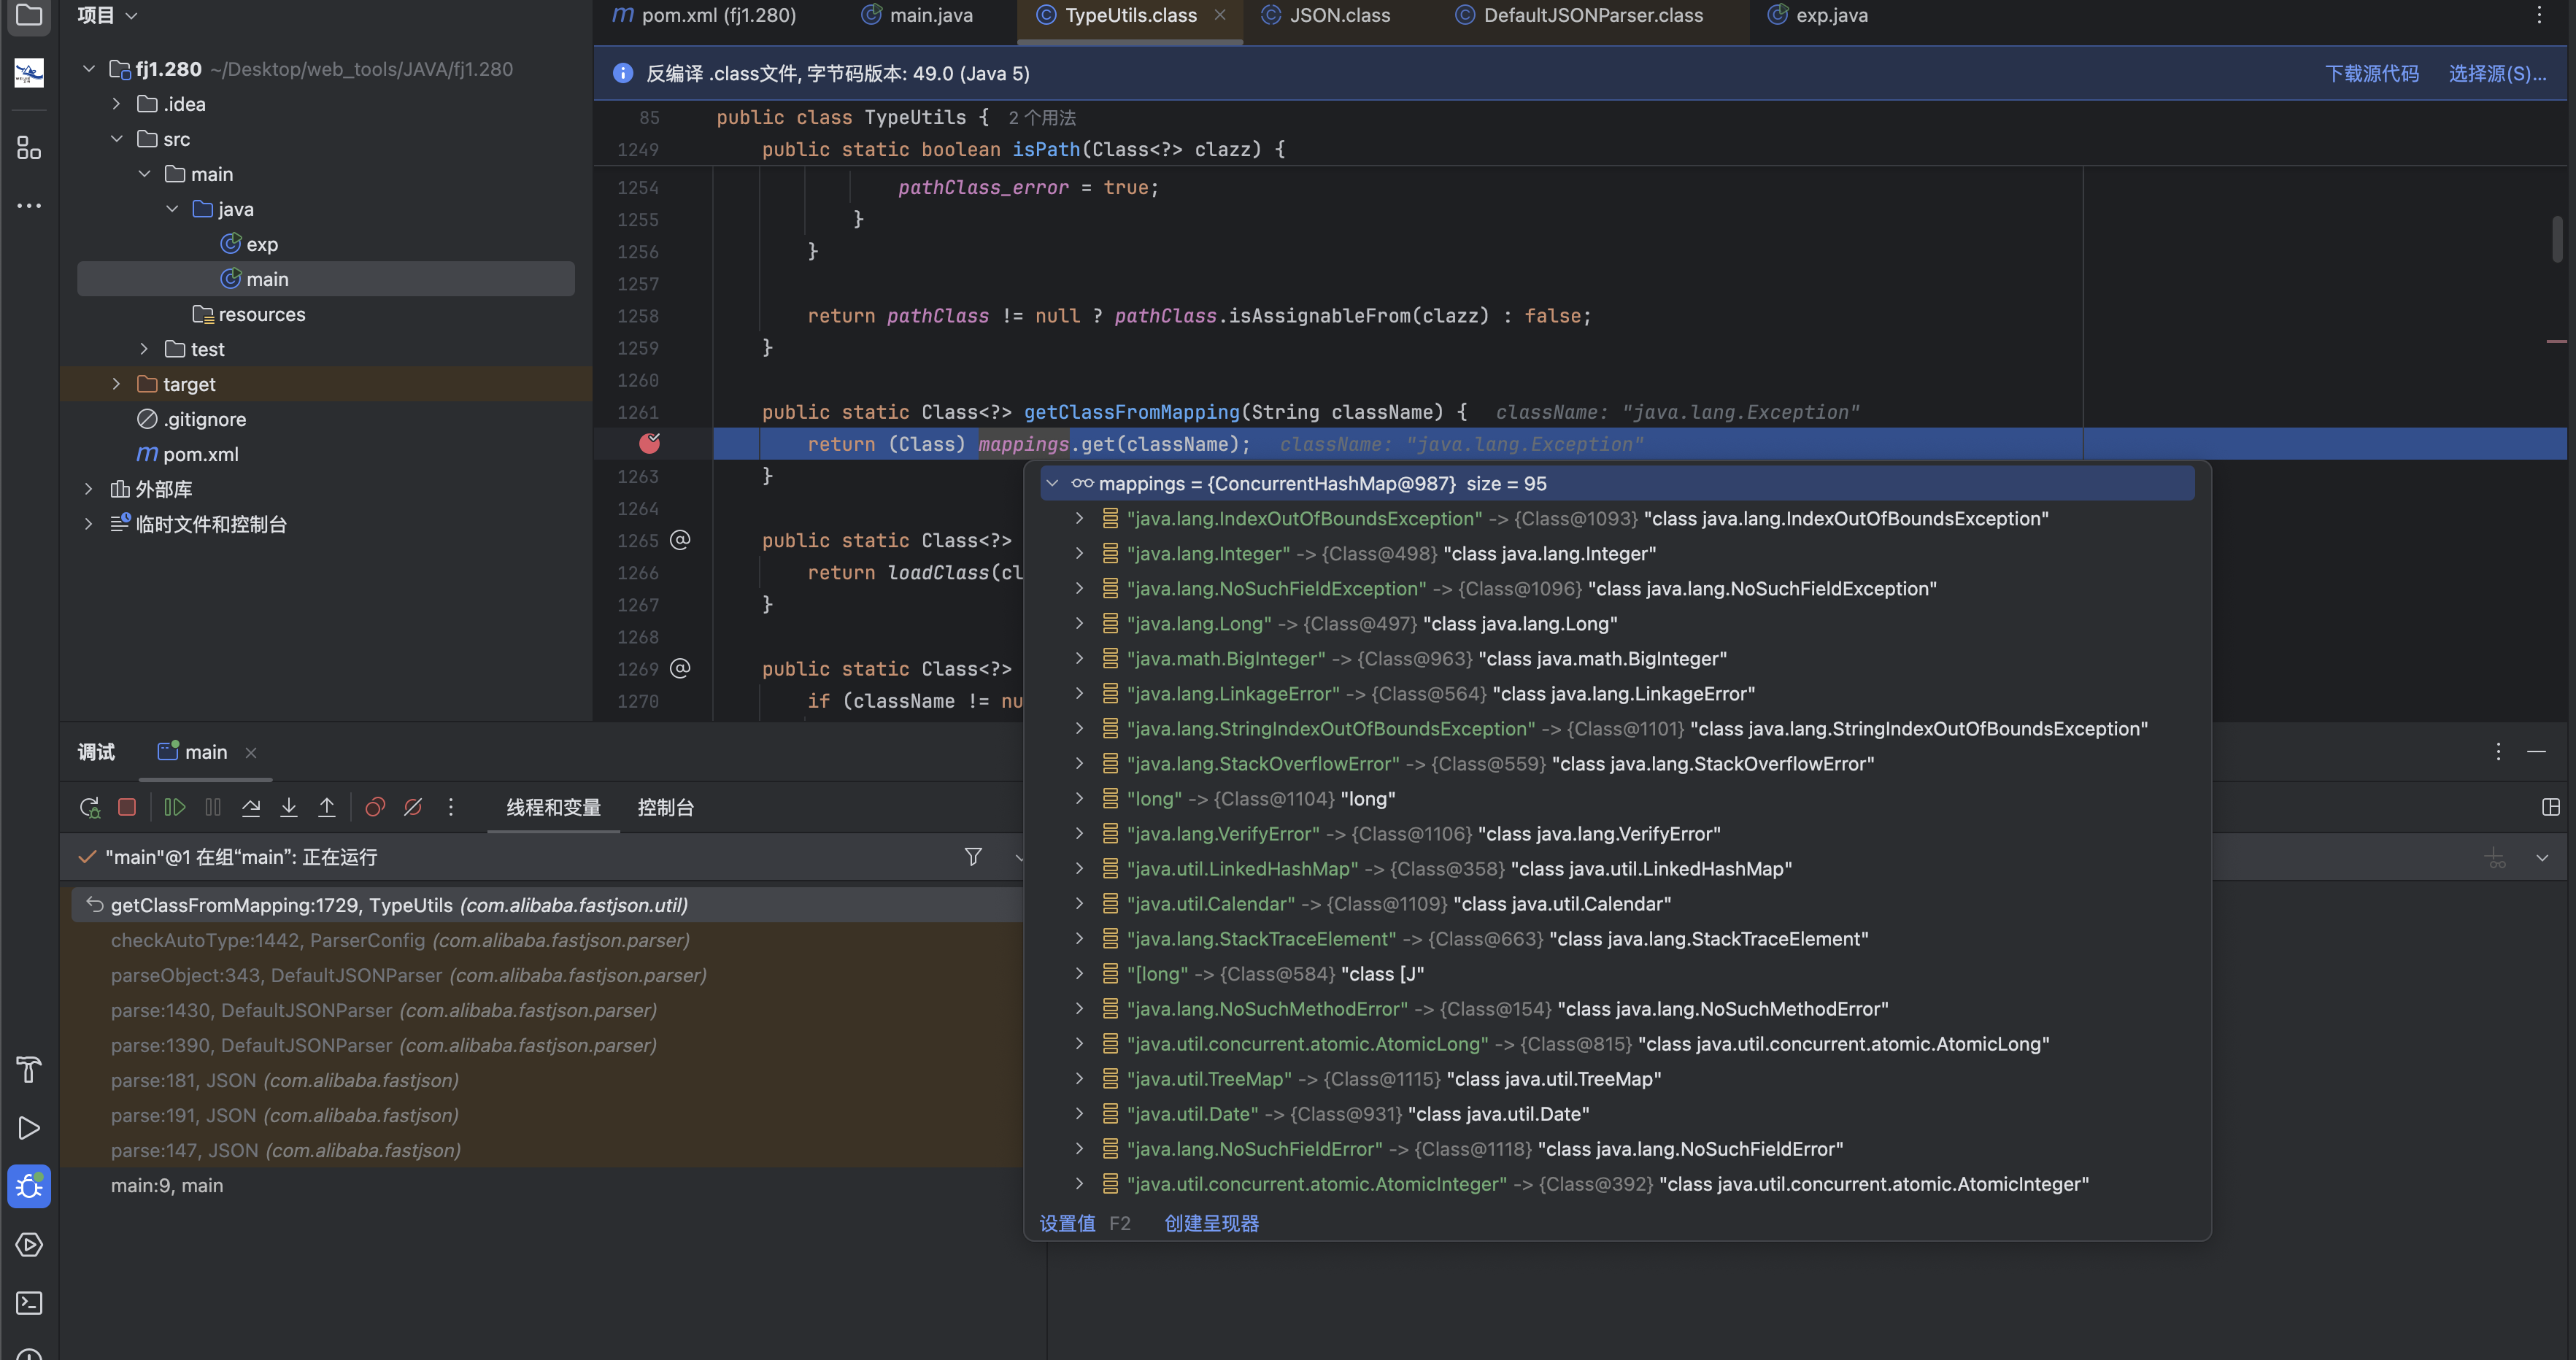
Task: Click the 设置值 link
Action: click(1067, 1224)
